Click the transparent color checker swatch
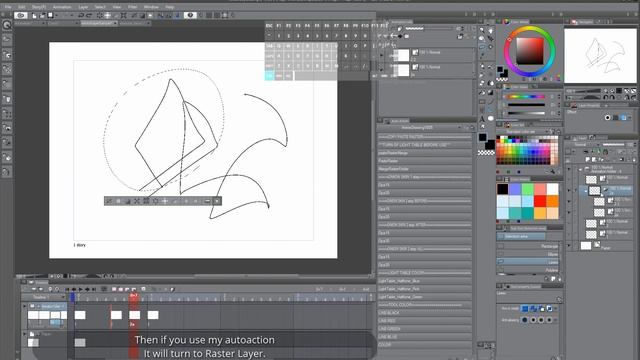 tap(486, 153)
